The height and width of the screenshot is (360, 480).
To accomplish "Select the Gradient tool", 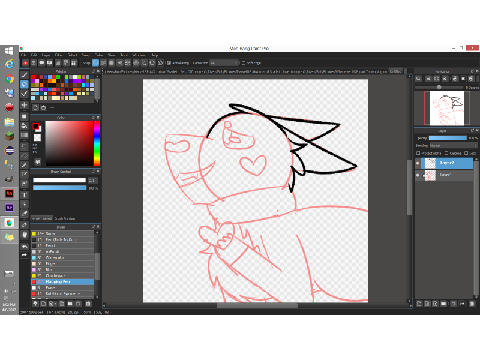I will tap(24, 135).
